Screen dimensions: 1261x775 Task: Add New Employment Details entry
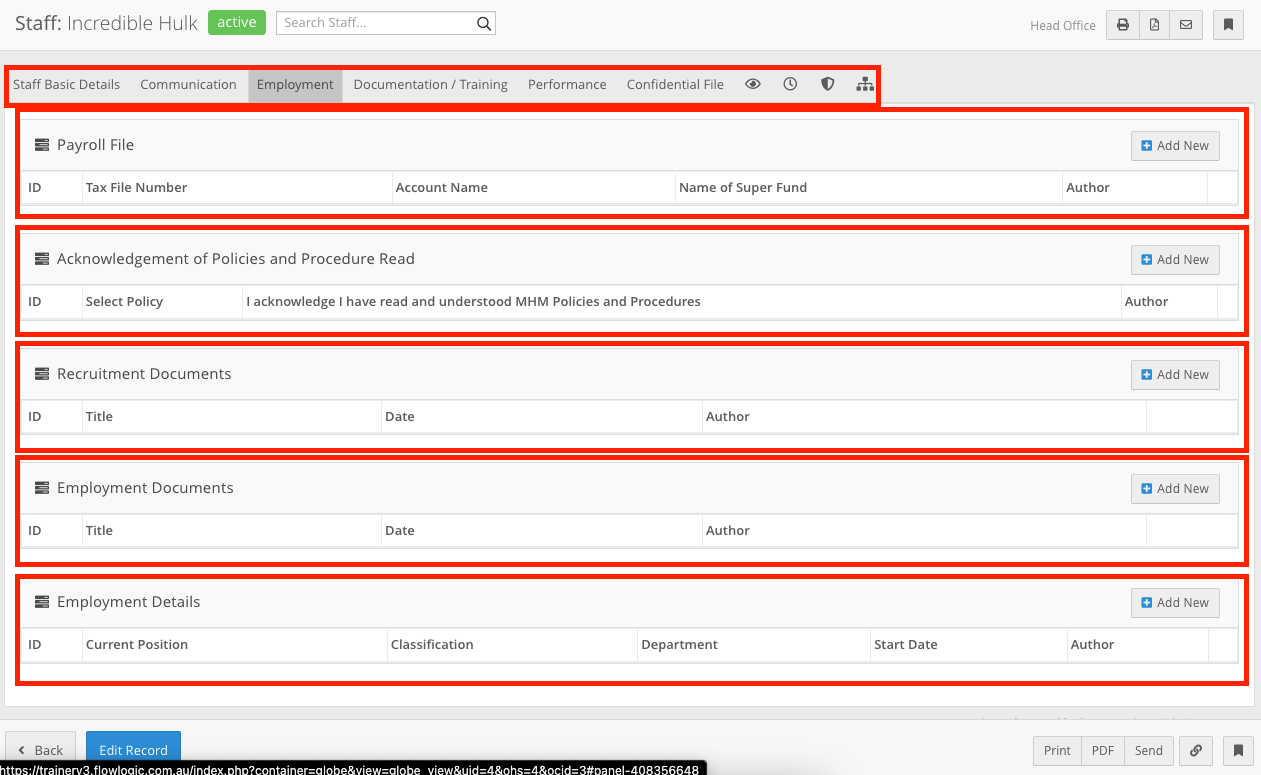(x=1175, y=602)
